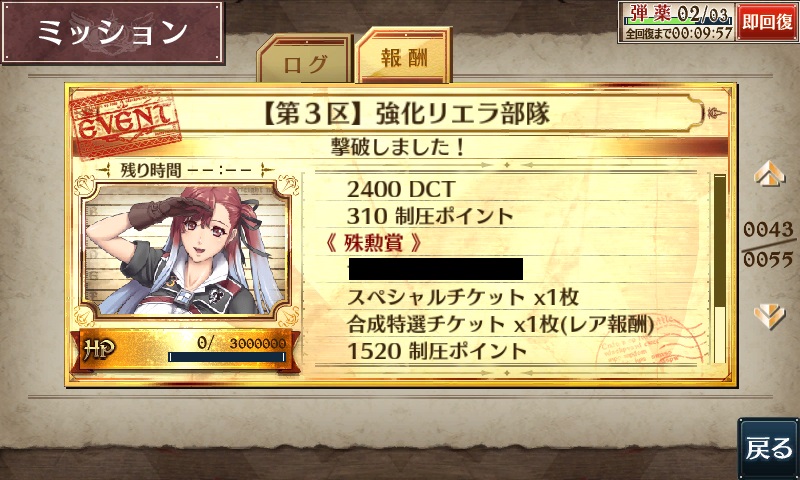The image size is (800, 480).
Task: Select the 合成特選チケット rare reward row
Action: [500, 324]
